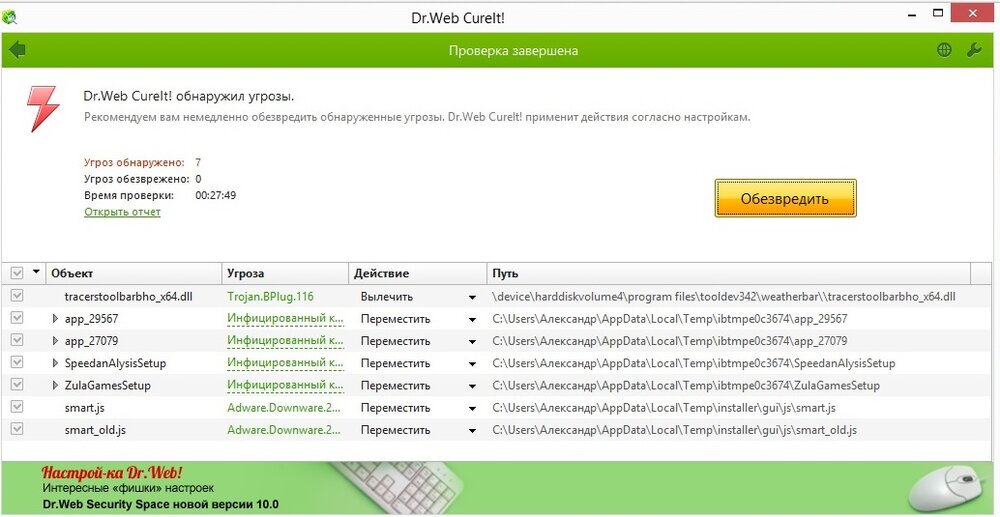Expand the SpeedanAlysisSetup tree item

(x=55, y=363)
